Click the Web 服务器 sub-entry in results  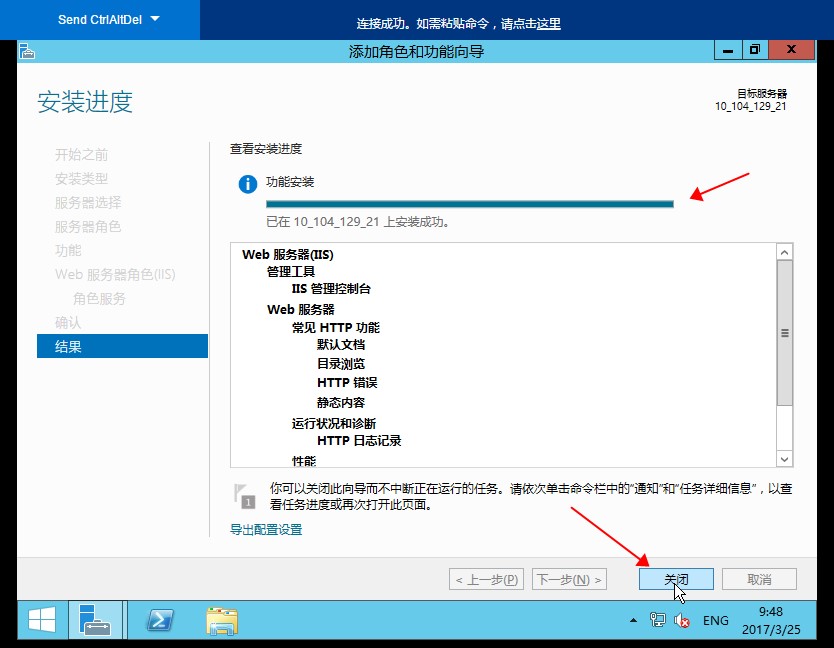[301, 310]
